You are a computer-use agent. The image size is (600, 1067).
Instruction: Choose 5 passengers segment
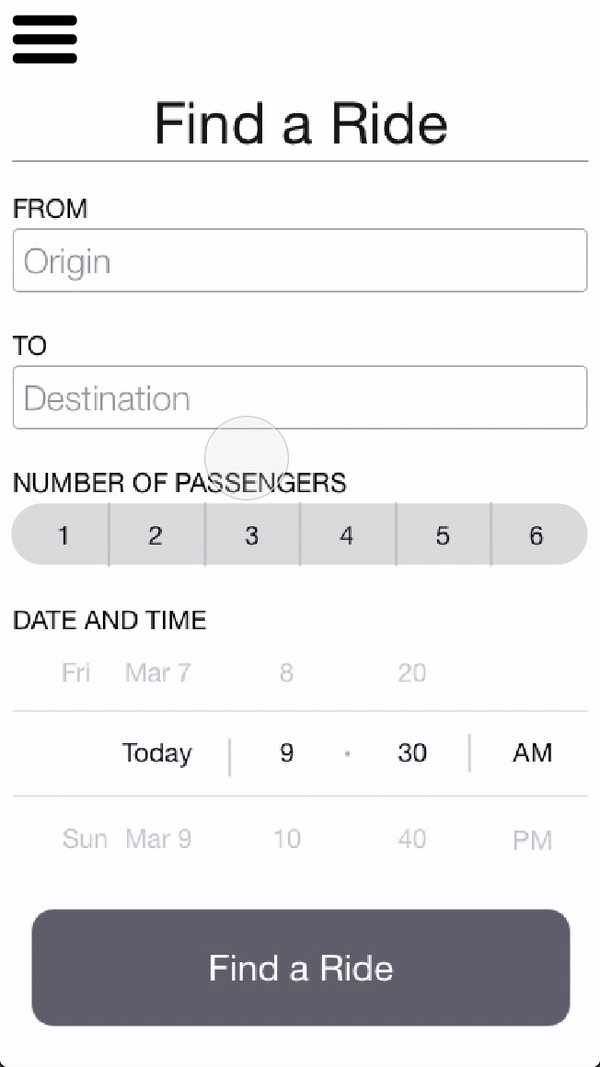coord(443,535)
